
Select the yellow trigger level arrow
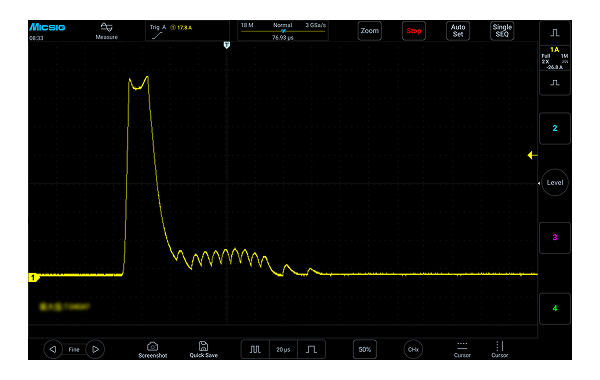point(532,155)
